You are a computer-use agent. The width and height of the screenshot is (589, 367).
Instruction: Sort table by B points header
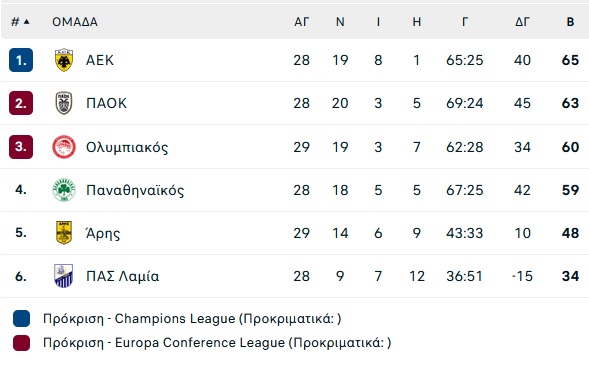click(570, 22)
